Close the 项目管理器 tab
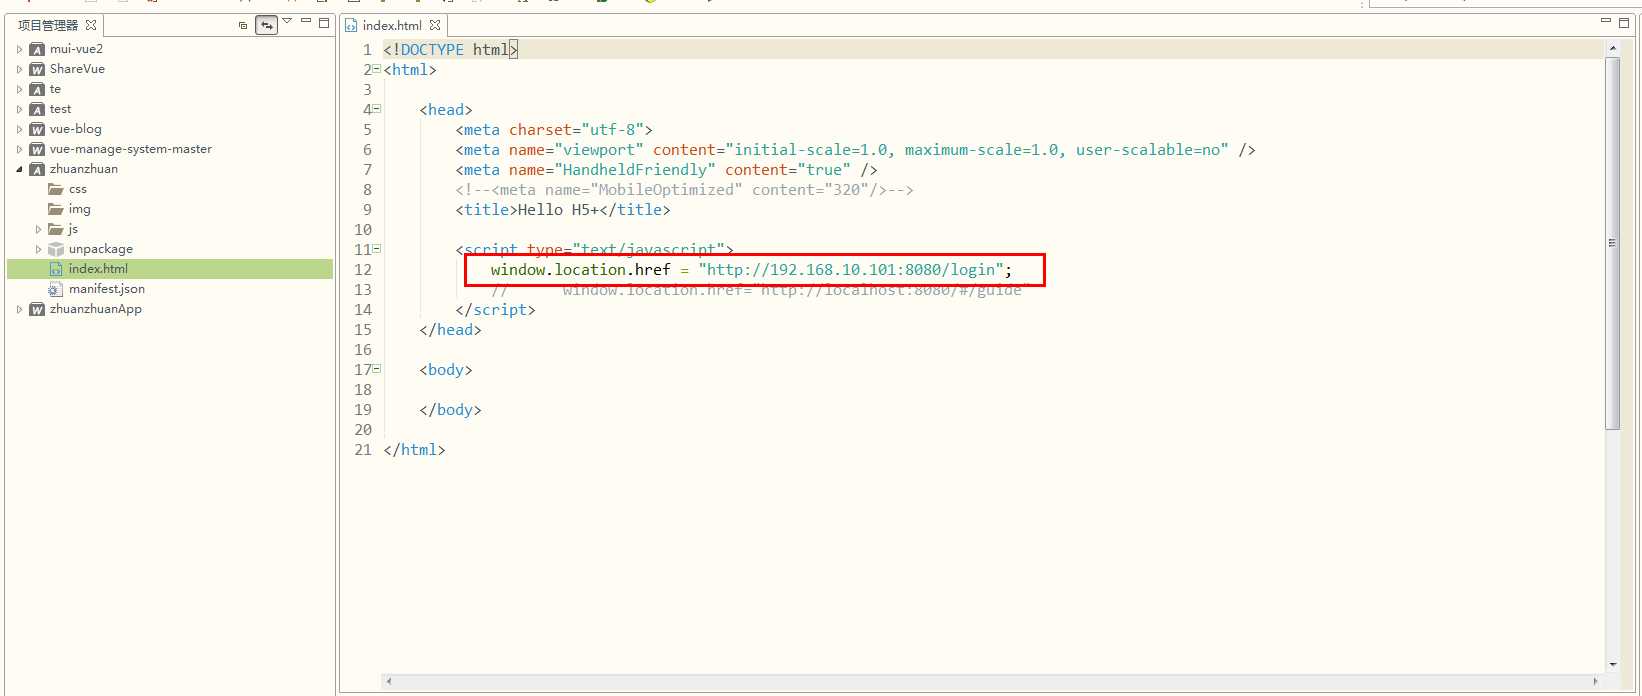This screenshot has width=1642, height=696. (91, 25)
